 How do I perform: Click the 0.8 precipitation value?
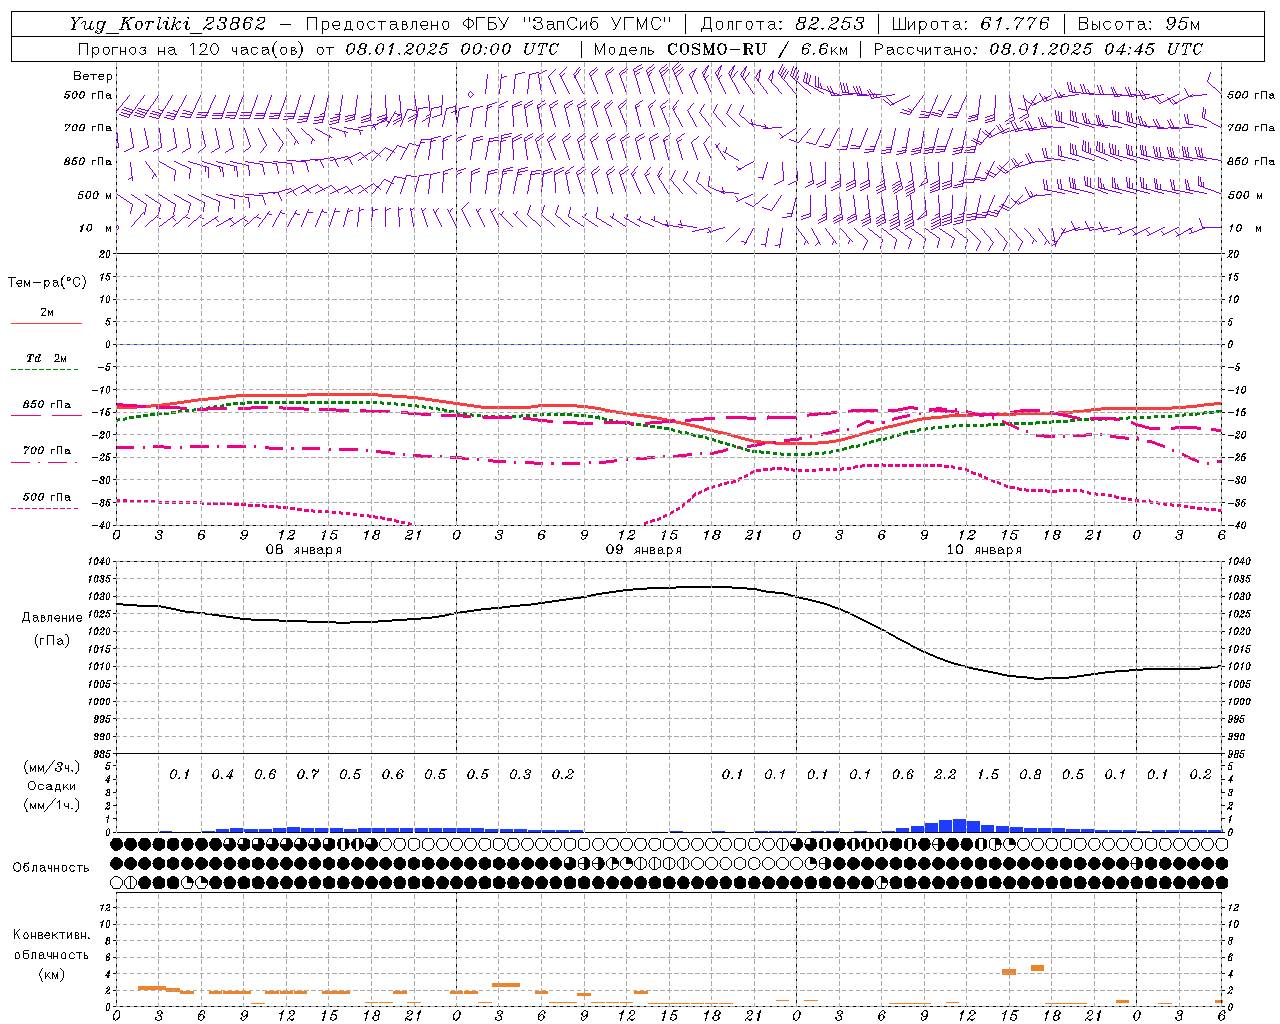click(1030, 775)
